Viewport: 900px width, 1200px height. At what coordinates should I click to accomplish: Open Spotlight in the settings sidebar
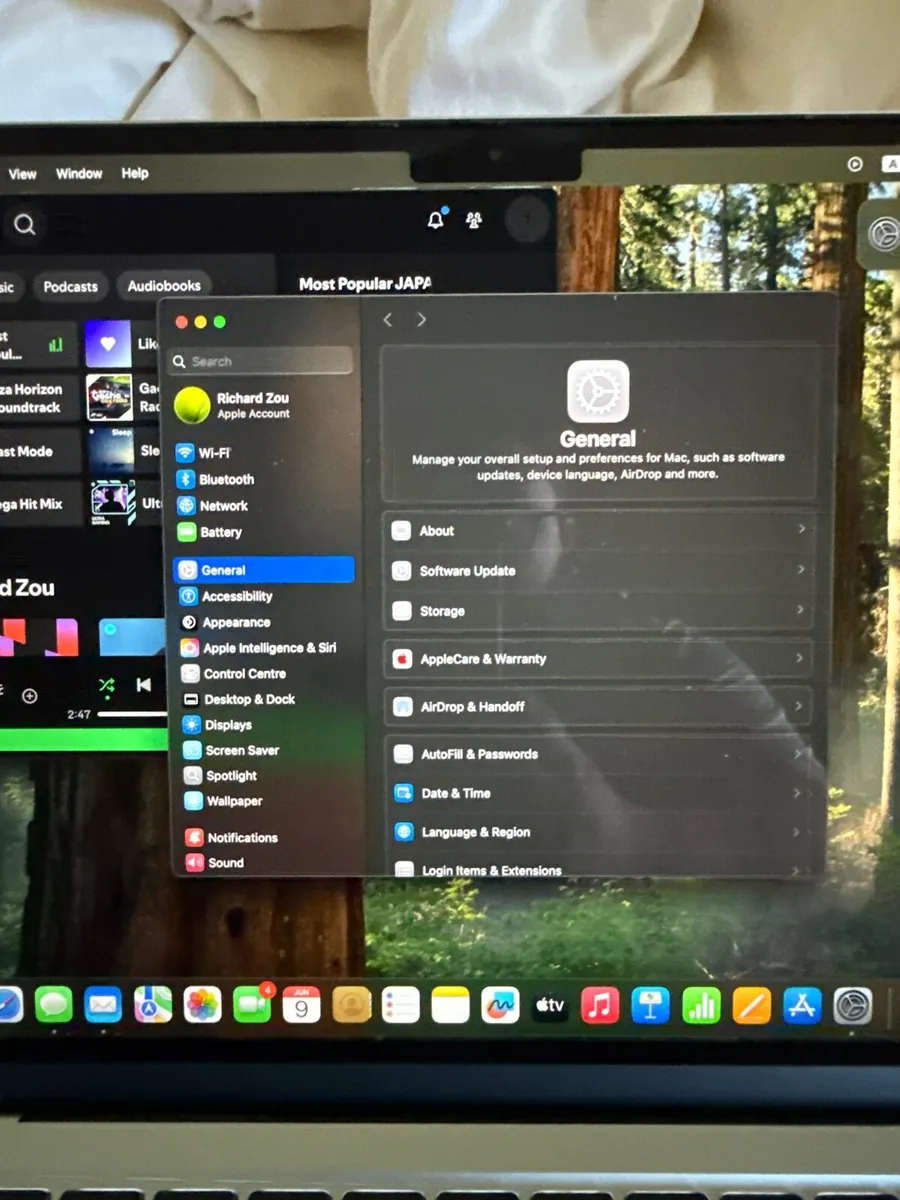click(x=220, y=776)
